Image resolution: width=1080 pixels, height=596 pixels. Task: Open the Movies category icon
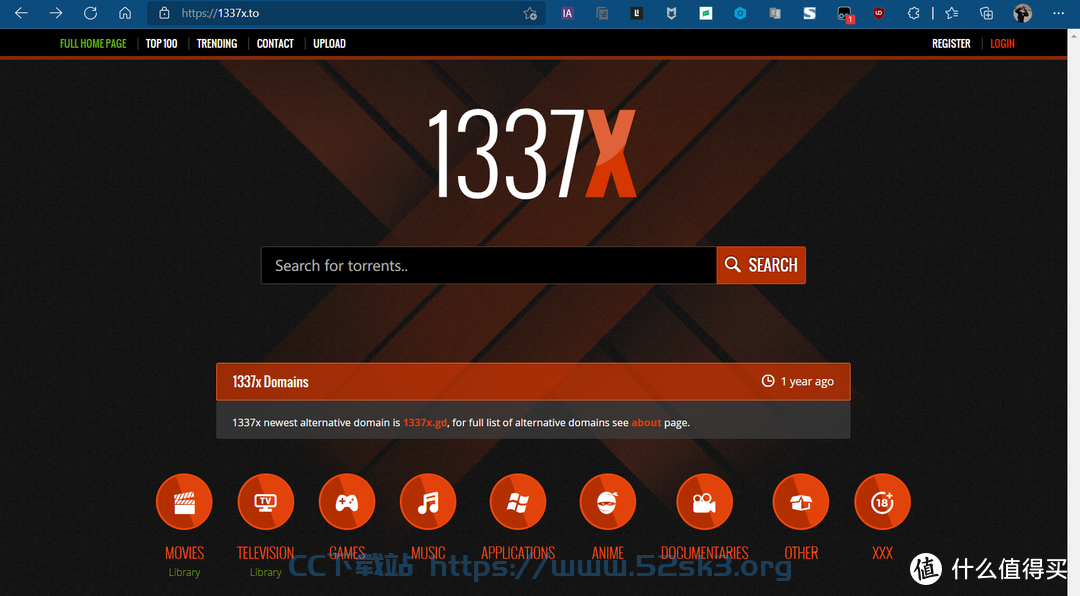click(x=184, y=502)
